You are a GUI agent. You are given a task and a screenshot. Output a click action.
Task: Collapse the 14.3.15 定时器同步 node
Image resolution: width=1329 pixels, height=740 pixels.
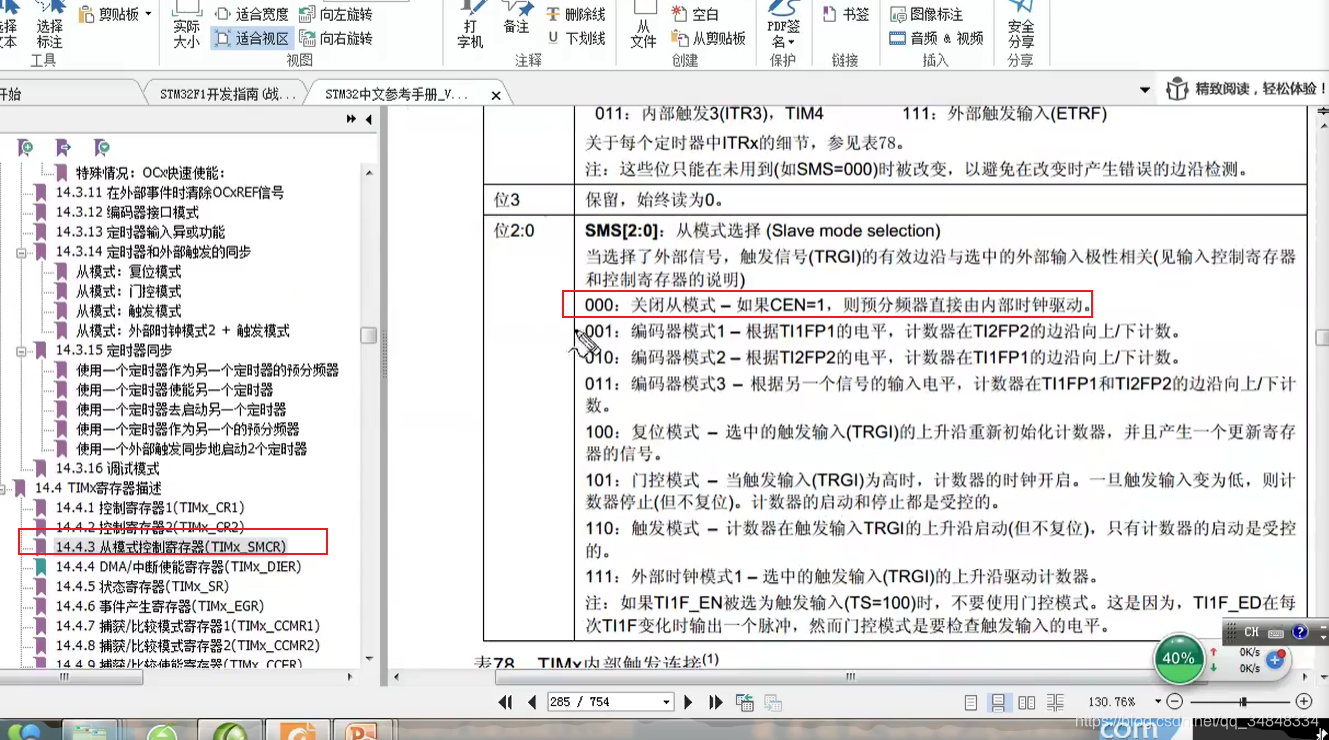click(21, 351)
